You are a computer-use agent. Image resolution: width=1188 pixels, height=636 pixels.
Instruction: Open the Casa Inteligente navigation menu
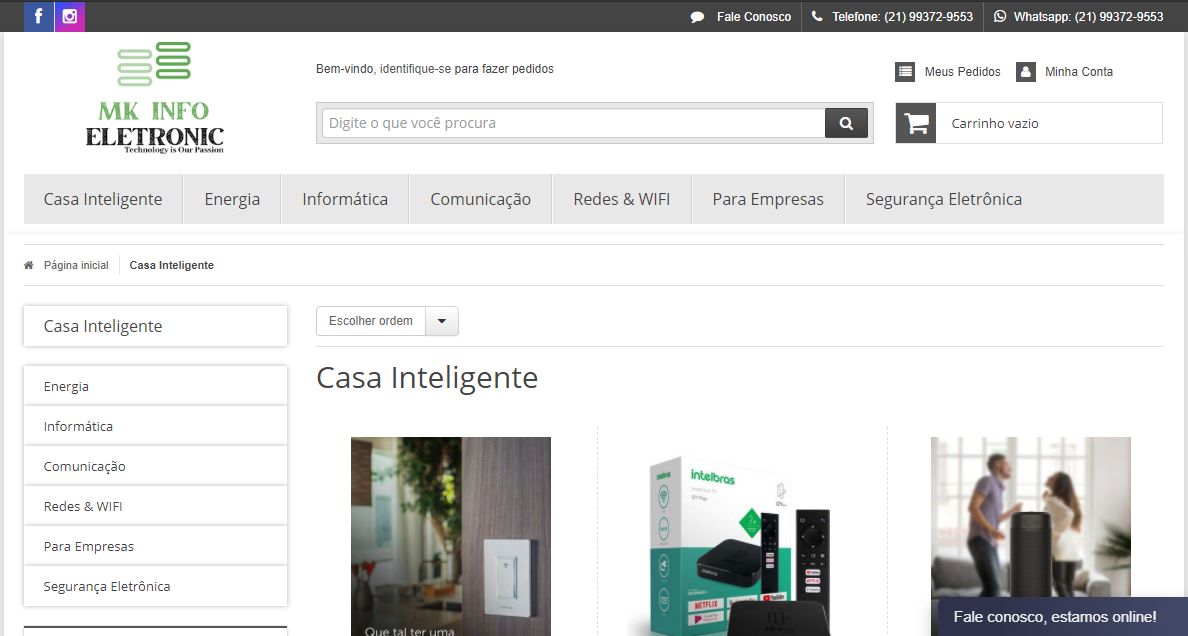coord(103,199)
